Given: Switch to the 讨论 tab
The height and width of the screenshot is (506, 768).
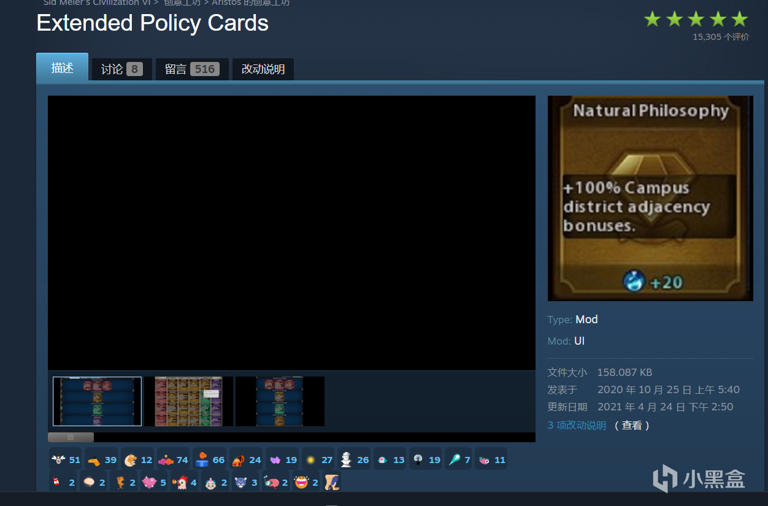Looking at the screenshot, I should pos(121,69).
